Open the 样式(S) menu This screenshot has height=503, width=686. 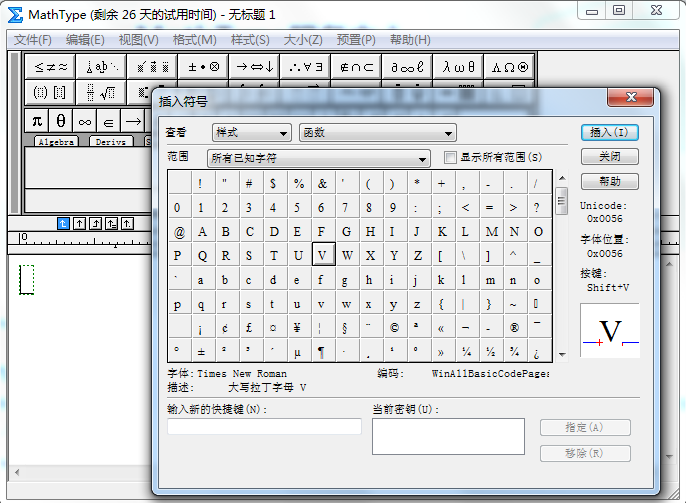[x=250, y=40]
